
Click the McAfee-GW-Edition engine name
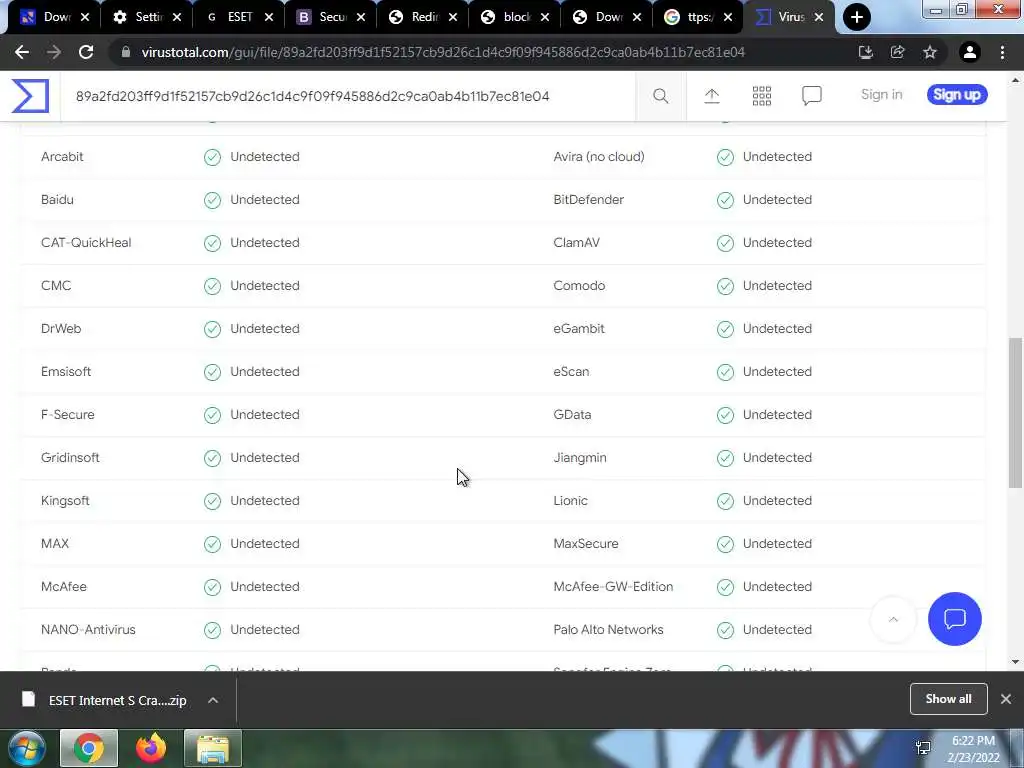click(613, 586)
